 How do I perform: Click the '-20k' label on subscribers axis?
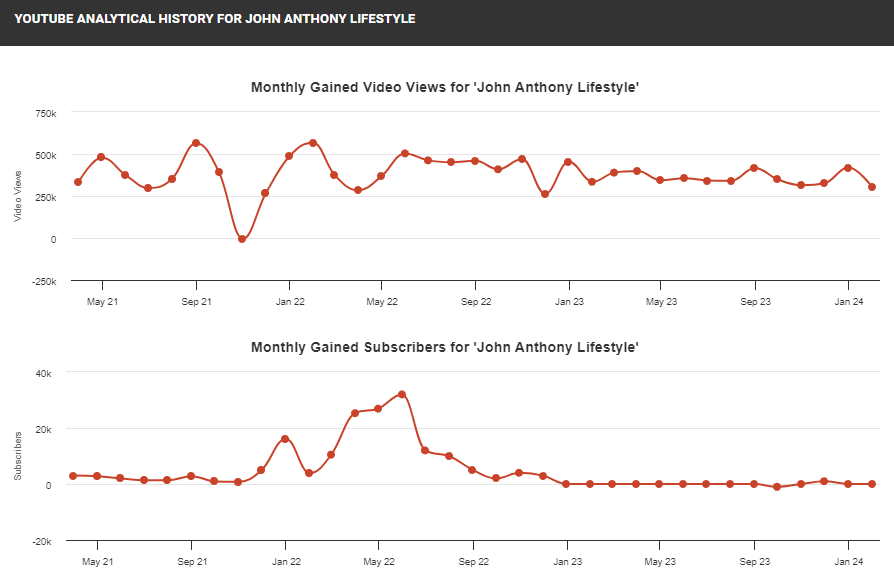point(42,542)
